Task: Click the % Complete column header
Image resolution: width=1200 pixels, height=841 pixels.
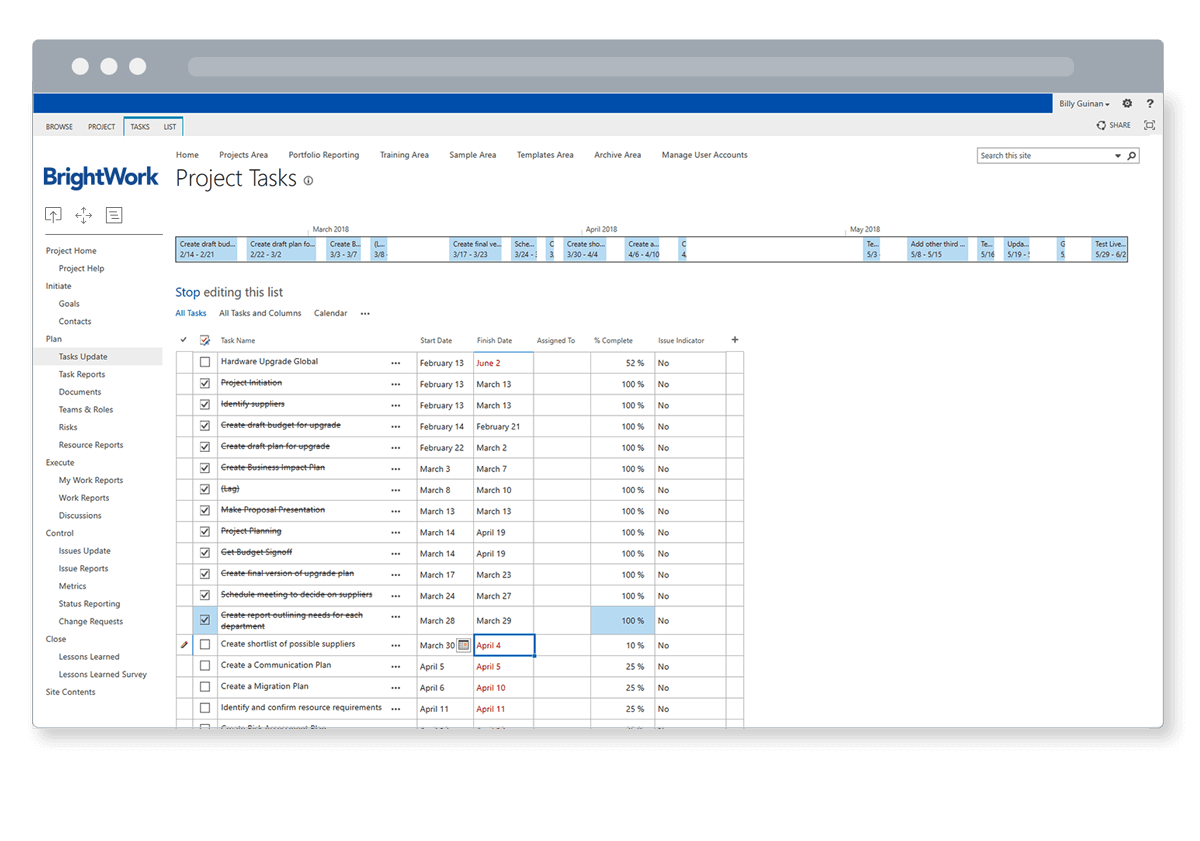Action: pyautogui.click(x=613, y=341)
